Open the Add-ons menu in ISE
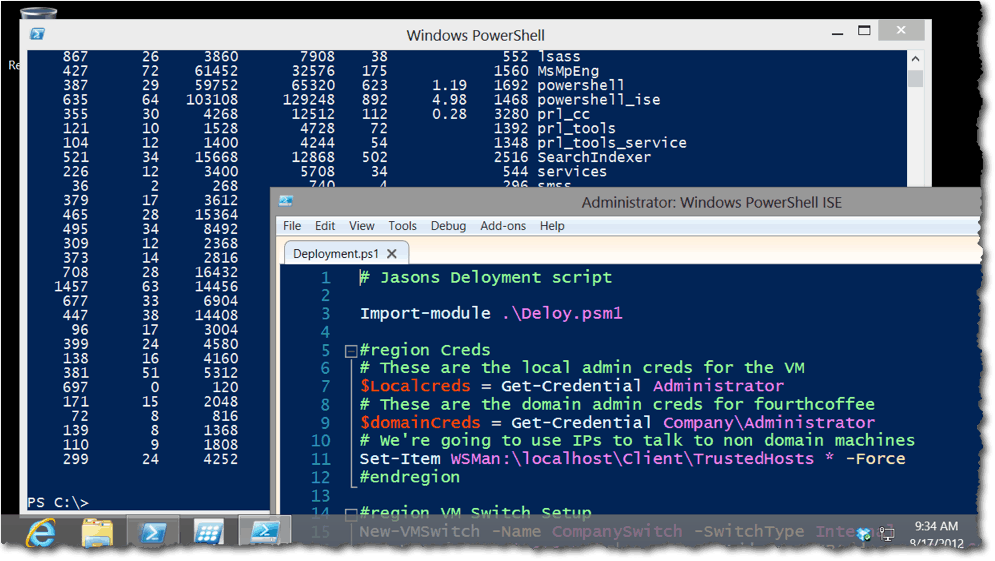The height and width of the screenshot is (561, 995). 503,226
